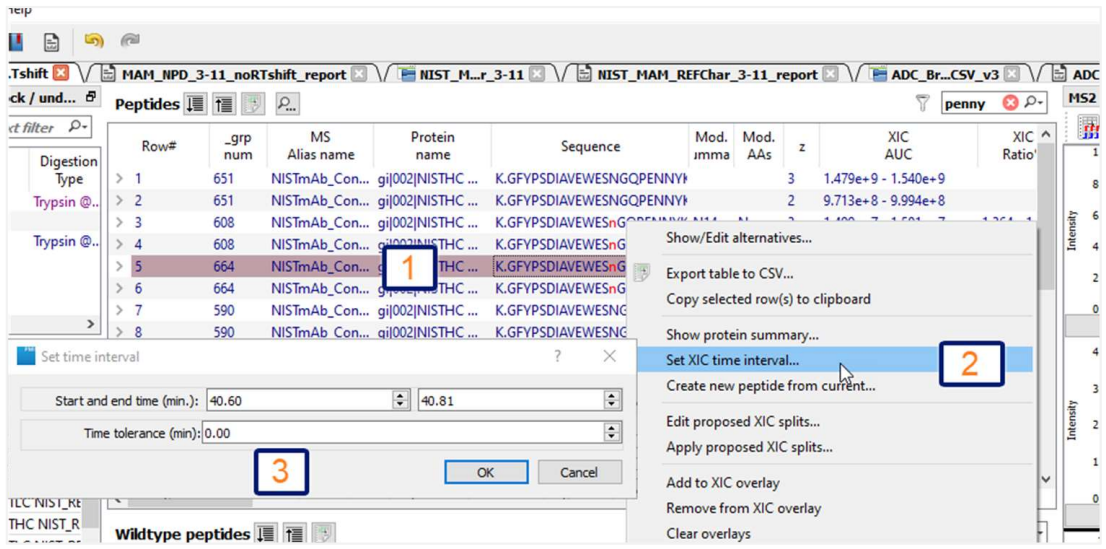Click MS2 panel table view icon
This screenshot has height=549, width=1106.
tap(1089, 128)
